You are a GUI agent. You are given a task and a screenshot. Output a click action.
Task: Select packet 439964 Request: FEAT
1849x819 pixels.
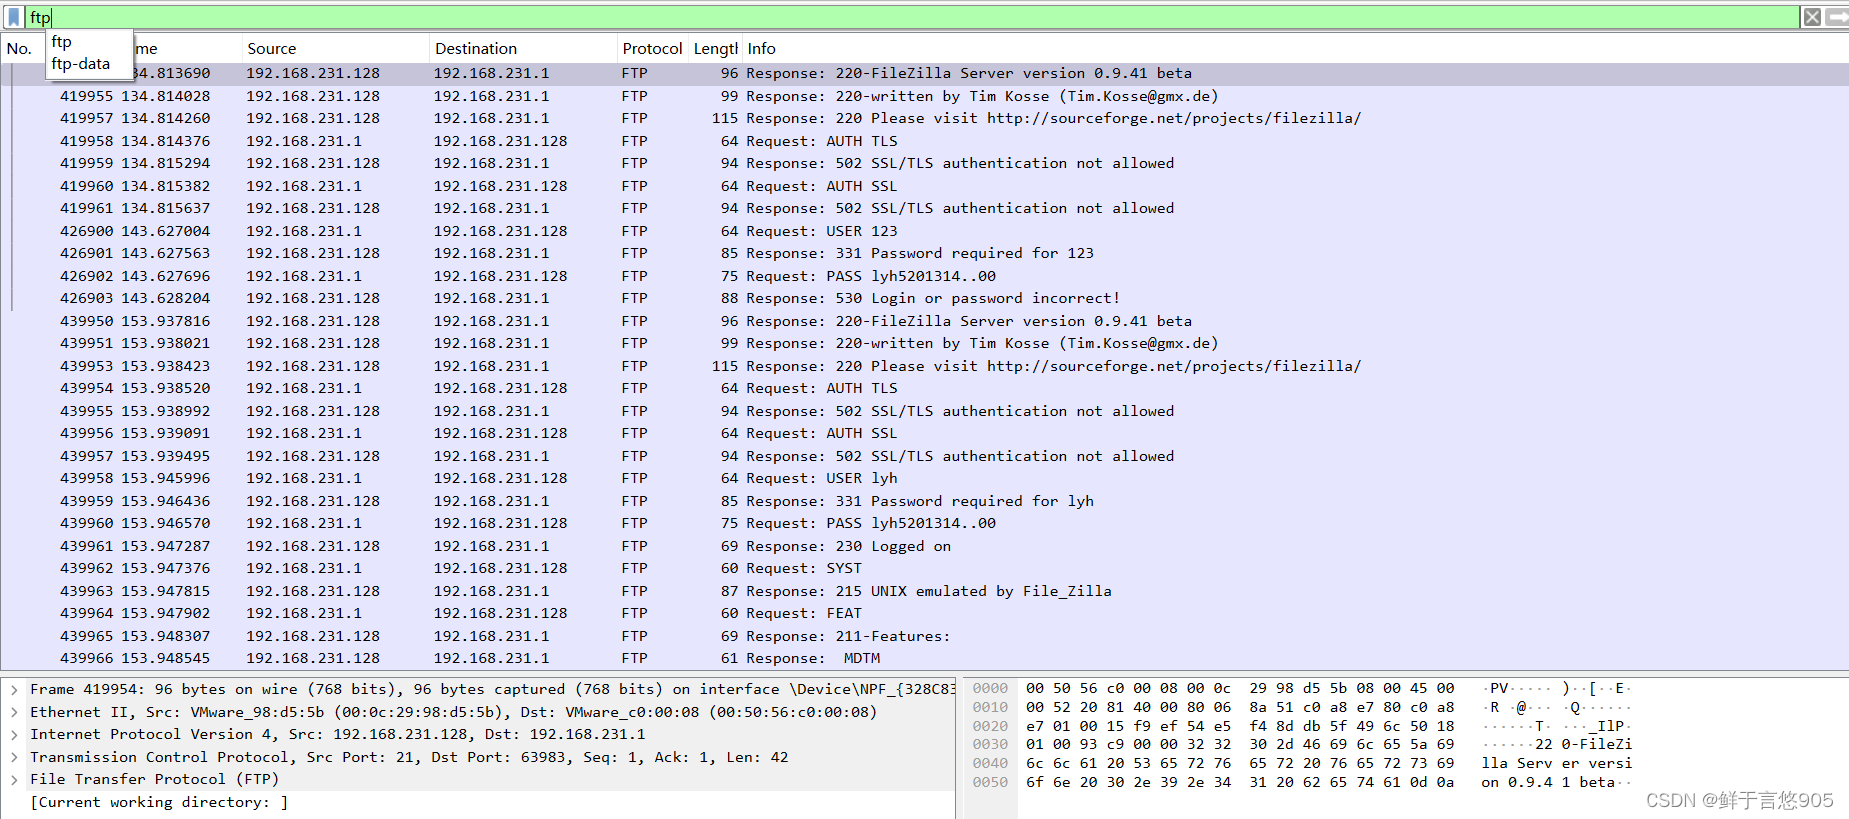(x=924, y=613)
